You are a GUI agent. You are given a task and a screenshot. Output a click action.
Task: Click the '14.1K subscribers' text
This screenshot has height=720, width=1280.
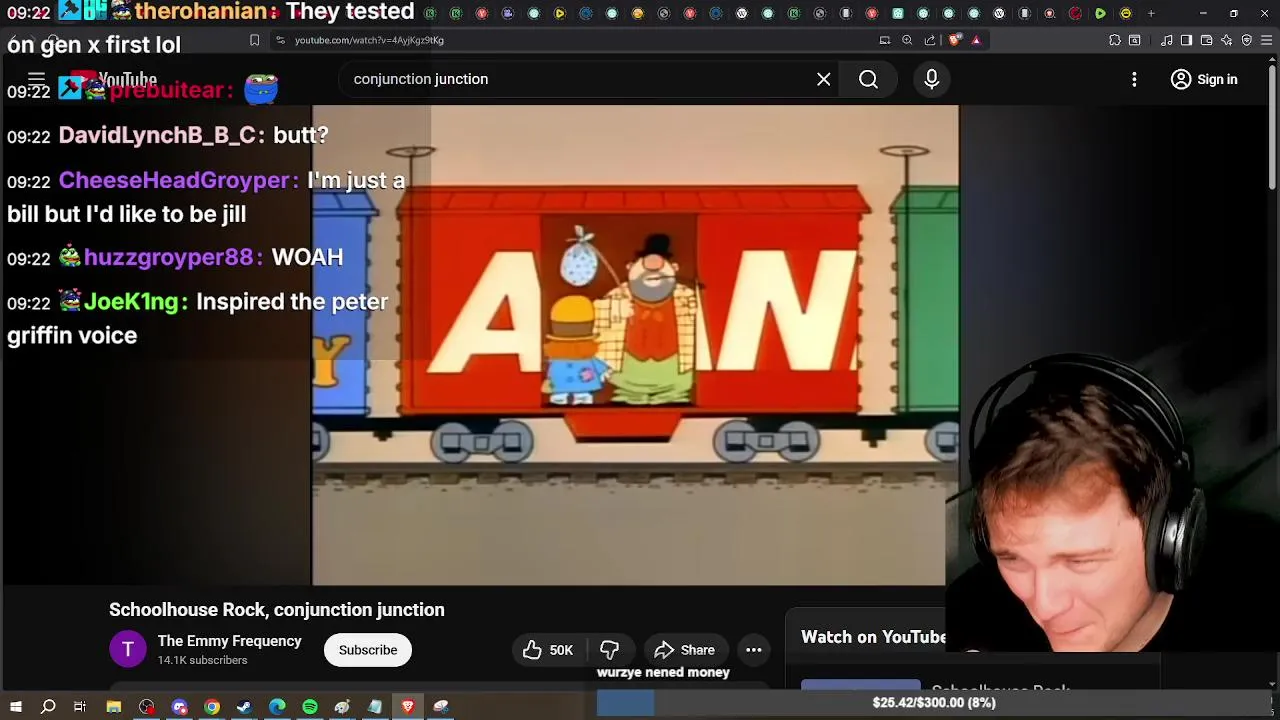(x=202, y=660)
